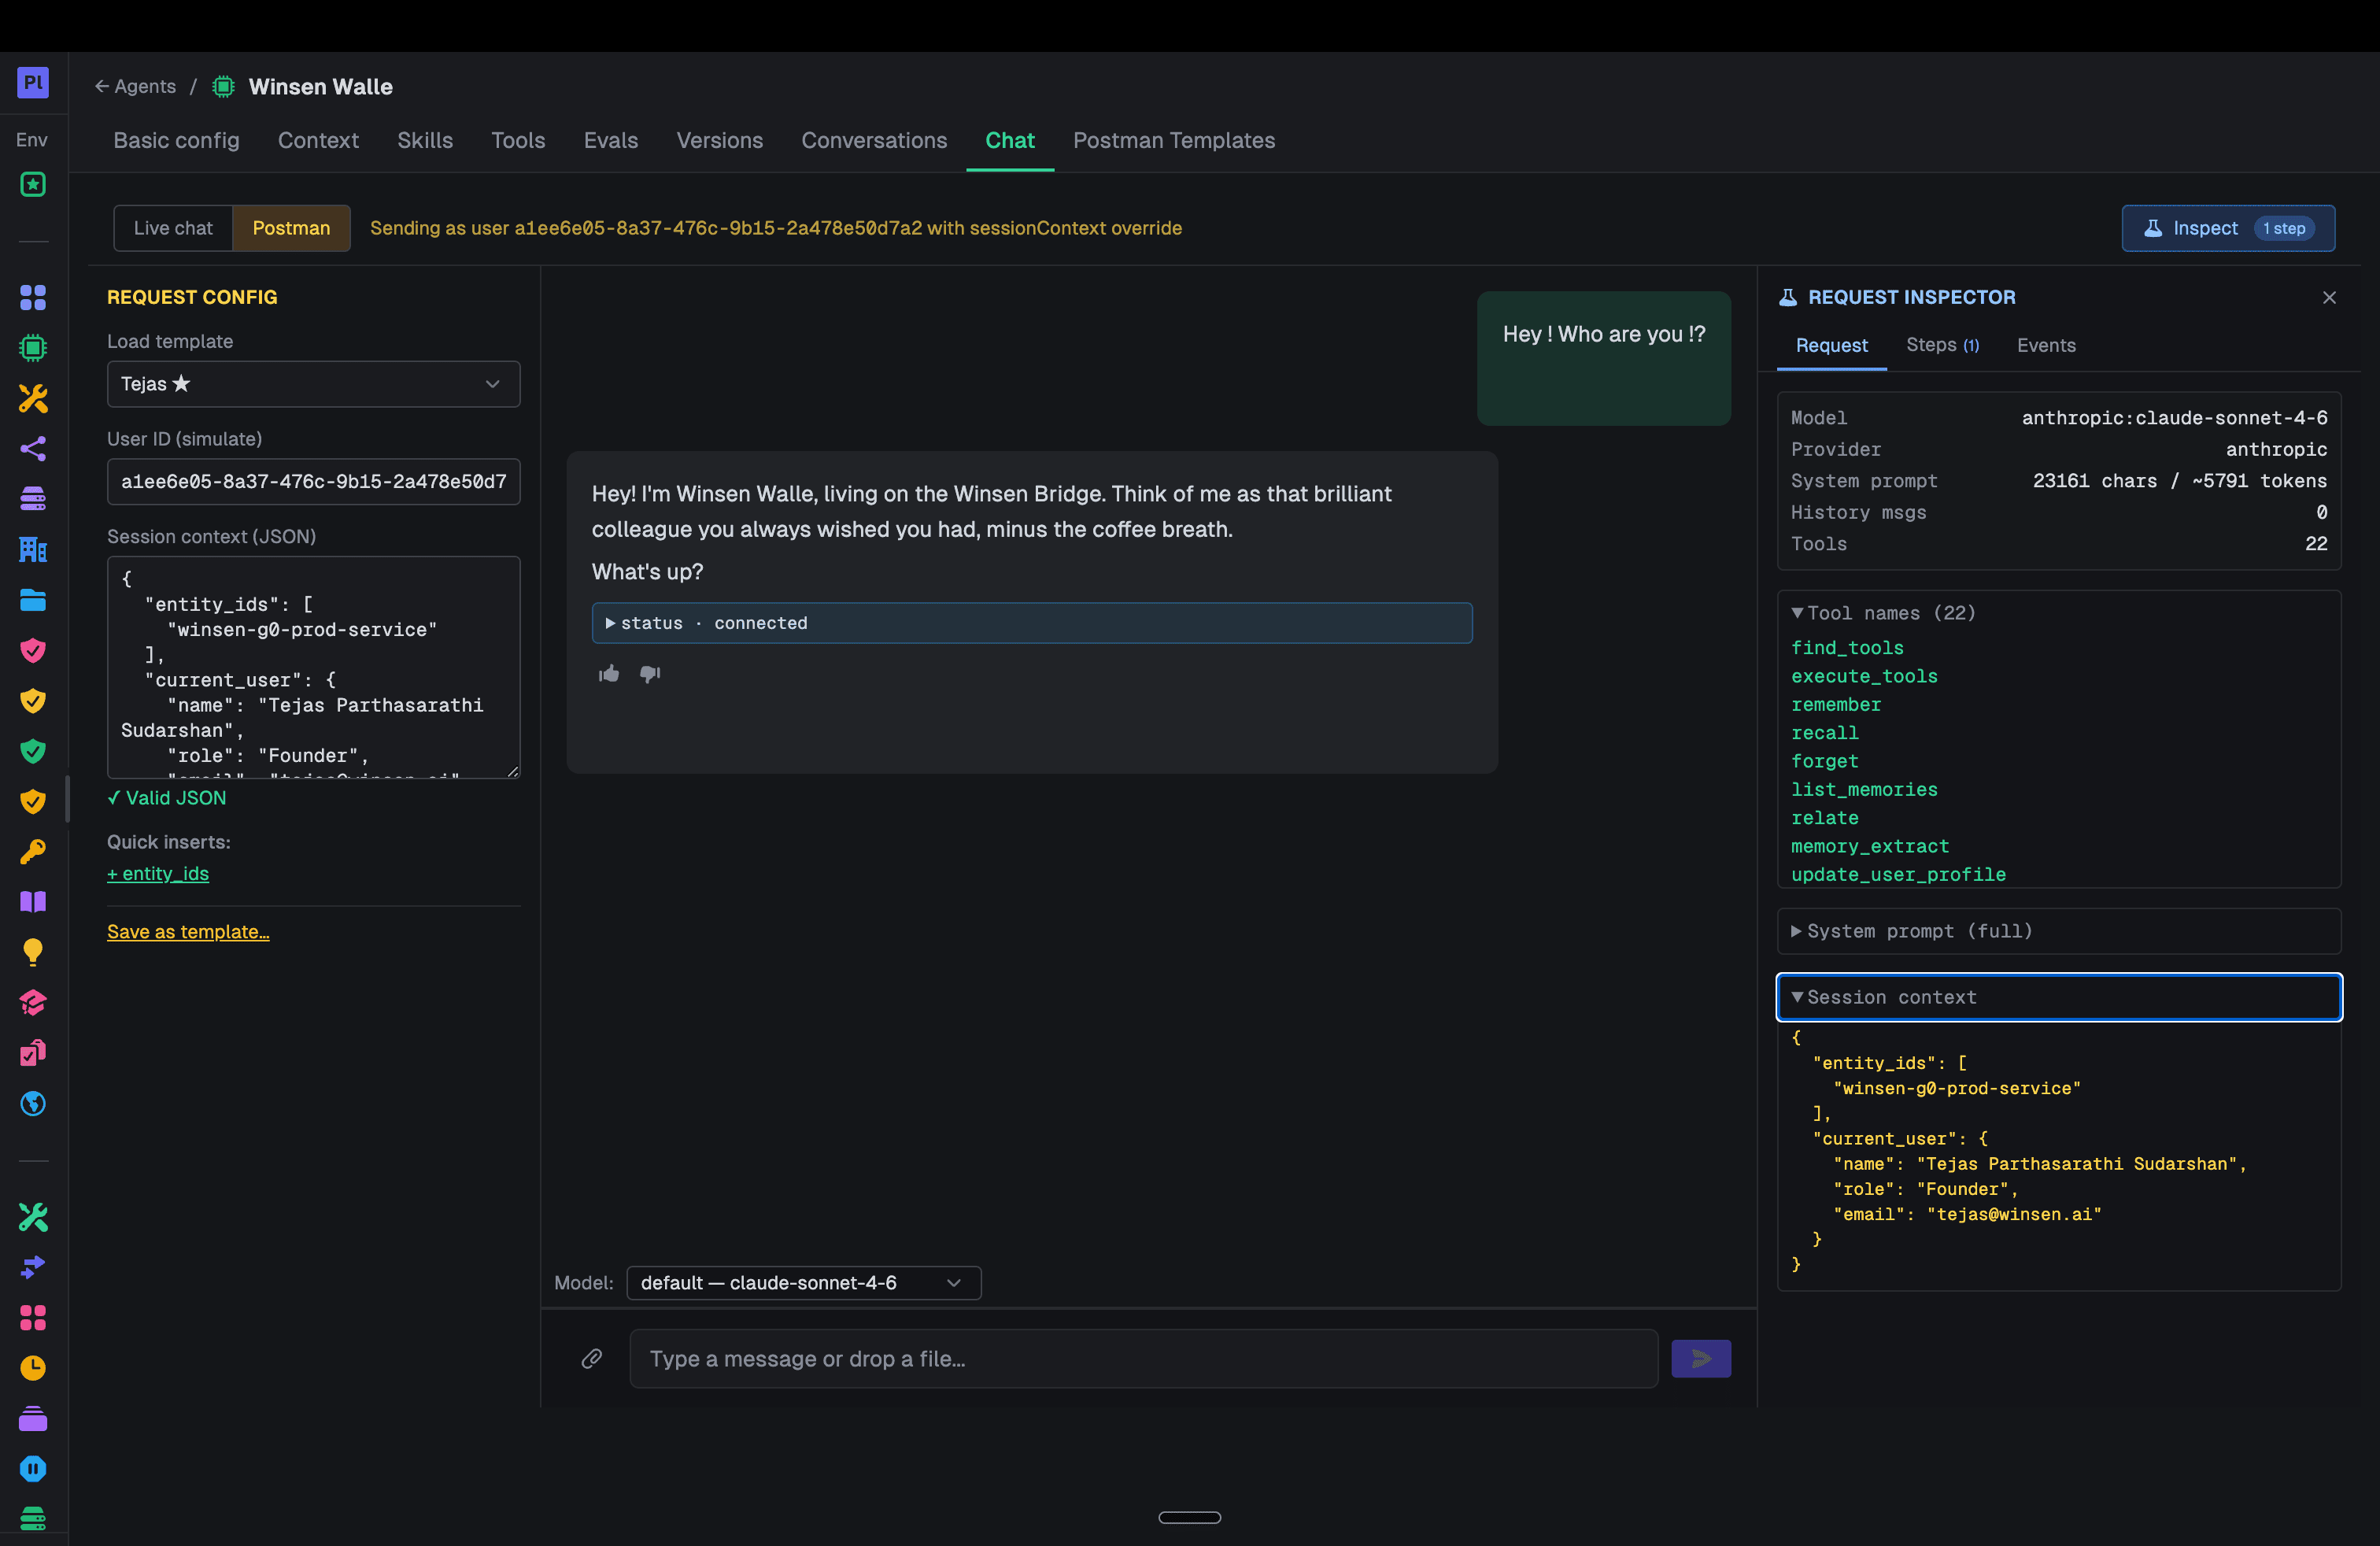
Task: Give thumbs down to the response
Action: click(x=650, y=674)
